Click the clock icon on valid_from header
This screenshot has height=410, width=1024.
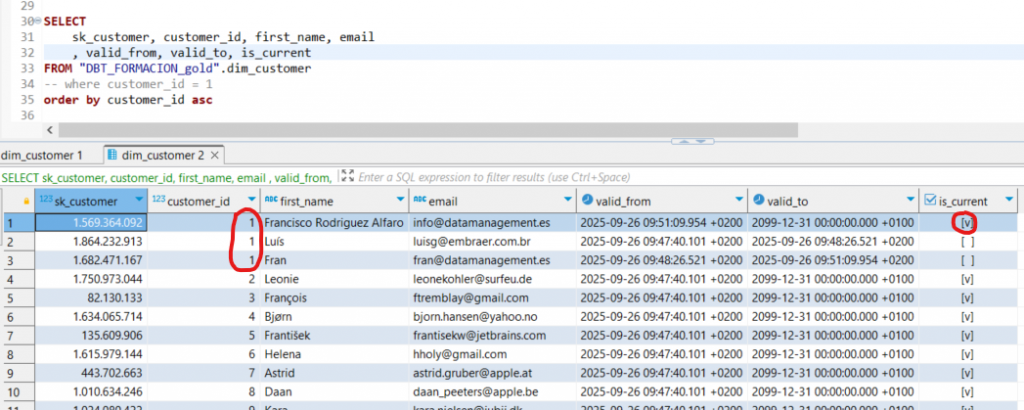pyautogui.click(x=587, y=201)
